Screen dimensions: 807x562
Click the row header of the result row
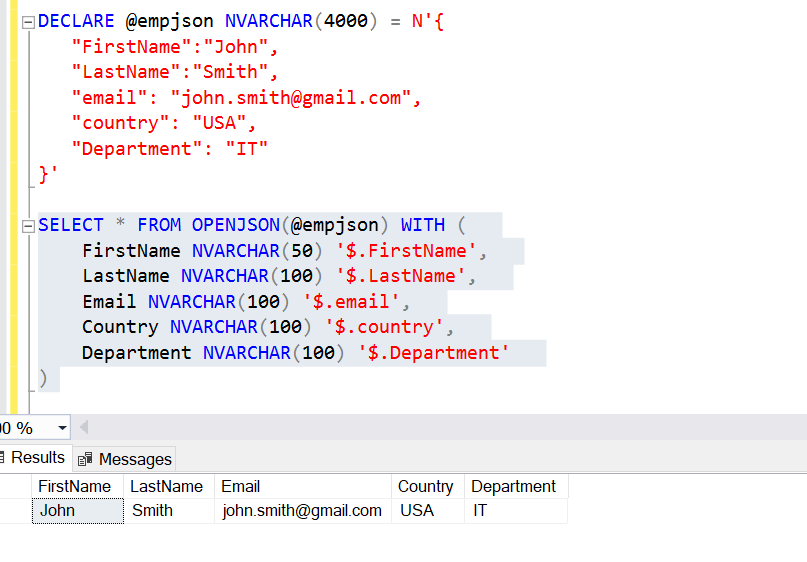[x=15, y=511]
